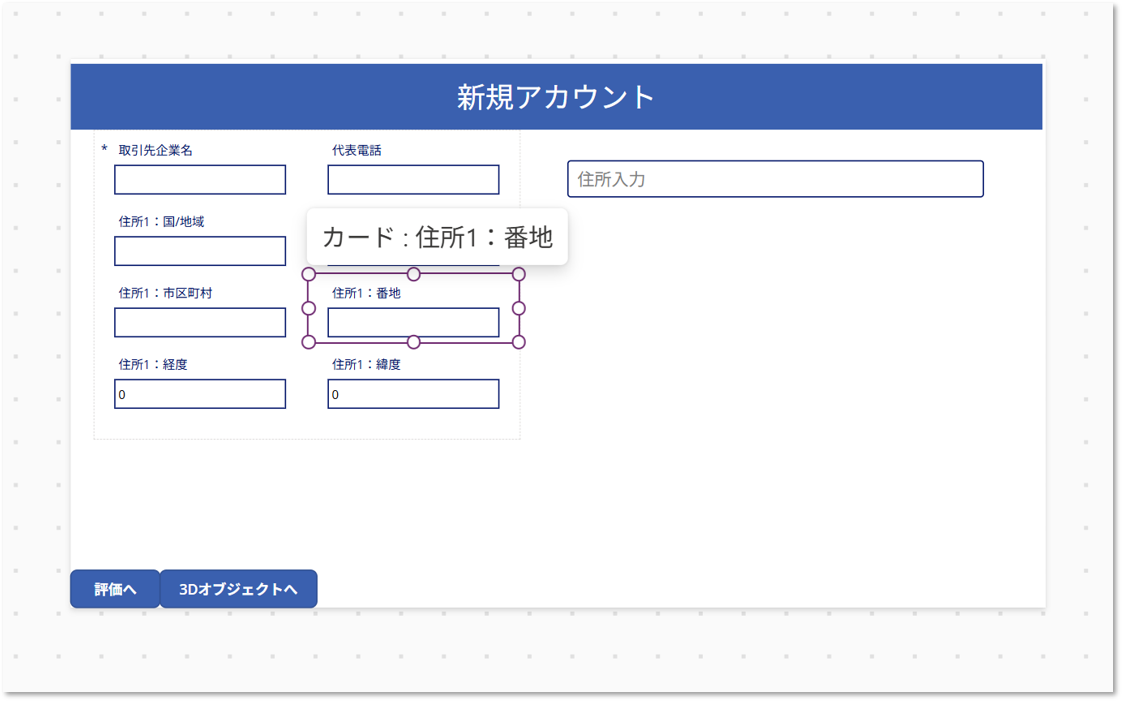The image size is (1122, 701).
Task: Click the bottom-right resize handle of selected card
Action: point(519,342)
